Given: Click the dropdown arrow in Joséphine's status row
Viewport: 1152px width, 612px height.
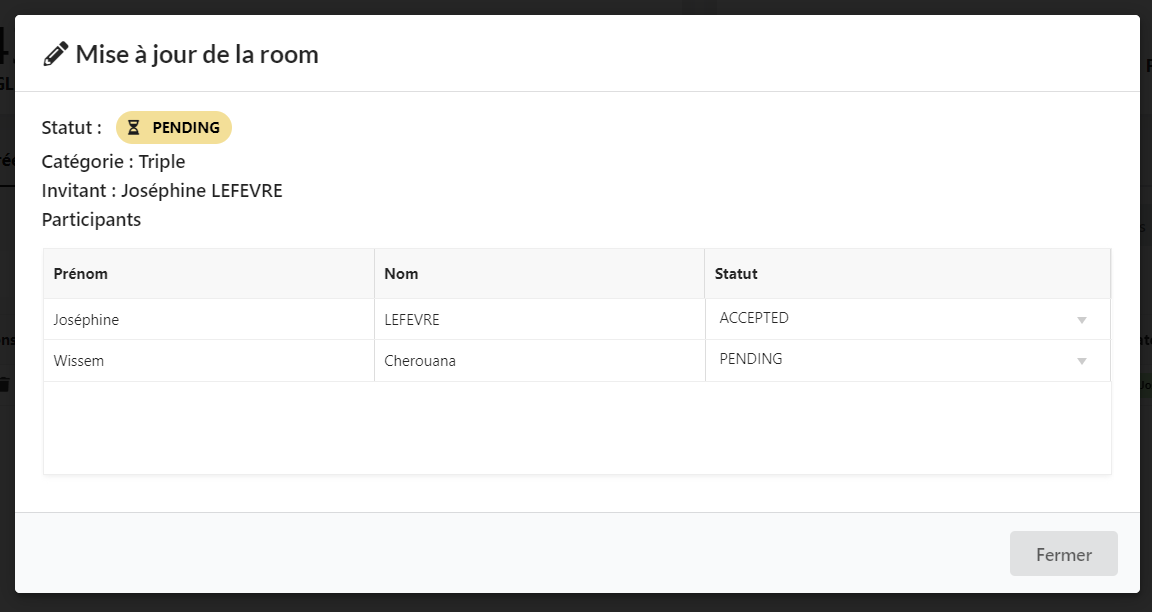Looking at the screenshot, I should pyautogui.click(x=1081, y=320).
